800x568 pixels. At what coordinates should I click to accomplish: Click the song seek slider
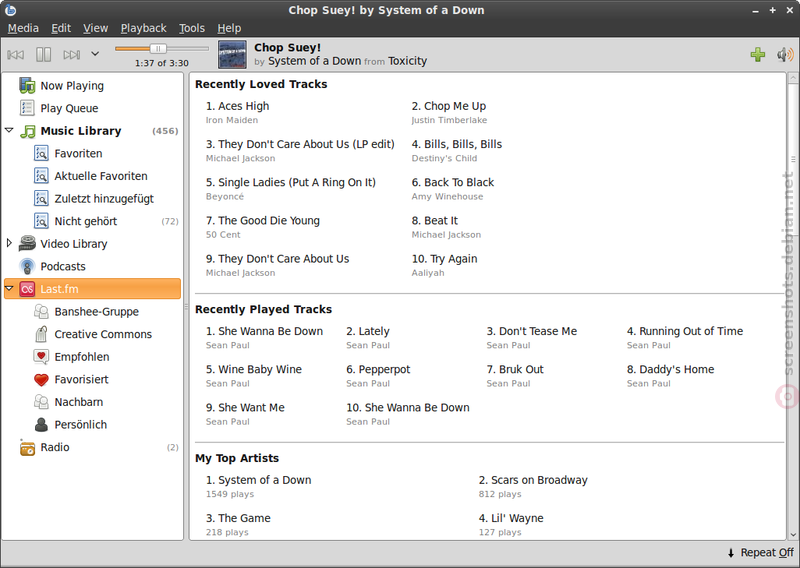[162, 48]
